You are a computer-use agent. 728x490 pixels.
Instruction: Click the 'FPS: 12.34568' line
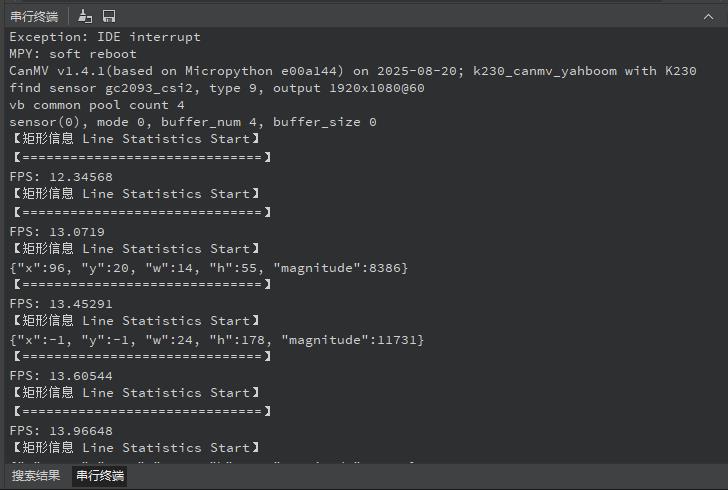tap(61, 177)
